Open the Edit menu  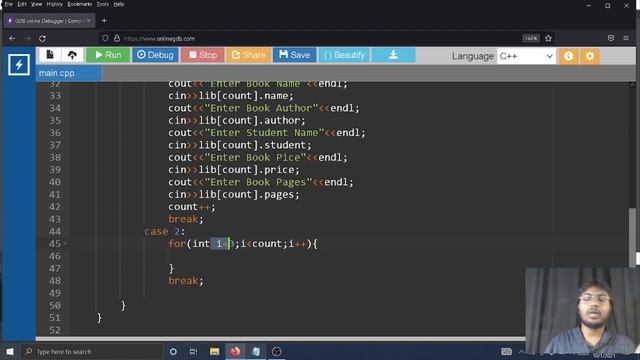pyautogui.click(x=22, y=4)
